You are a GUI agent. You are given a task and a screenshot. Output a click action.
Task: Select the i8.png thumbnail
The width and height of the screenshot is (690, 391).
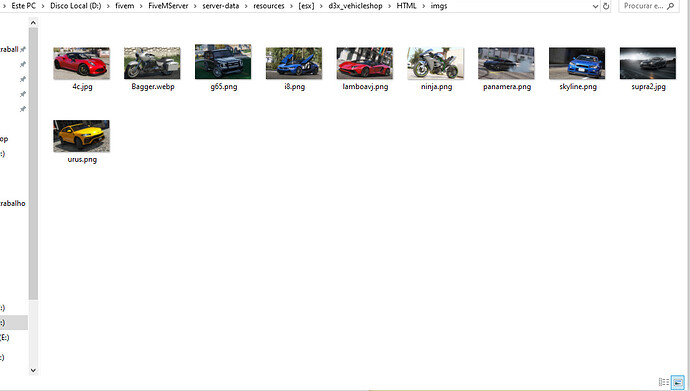coord(294,63)
